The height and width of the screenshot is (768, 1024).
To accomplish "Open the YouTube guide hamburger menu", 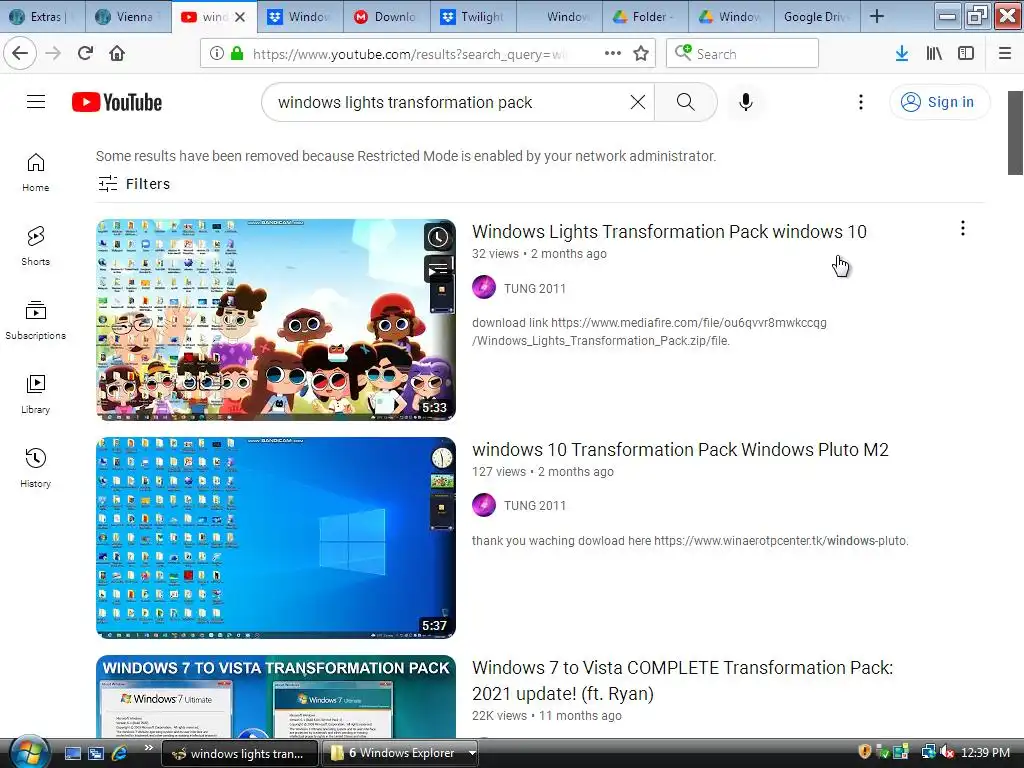I will [36, 102].
